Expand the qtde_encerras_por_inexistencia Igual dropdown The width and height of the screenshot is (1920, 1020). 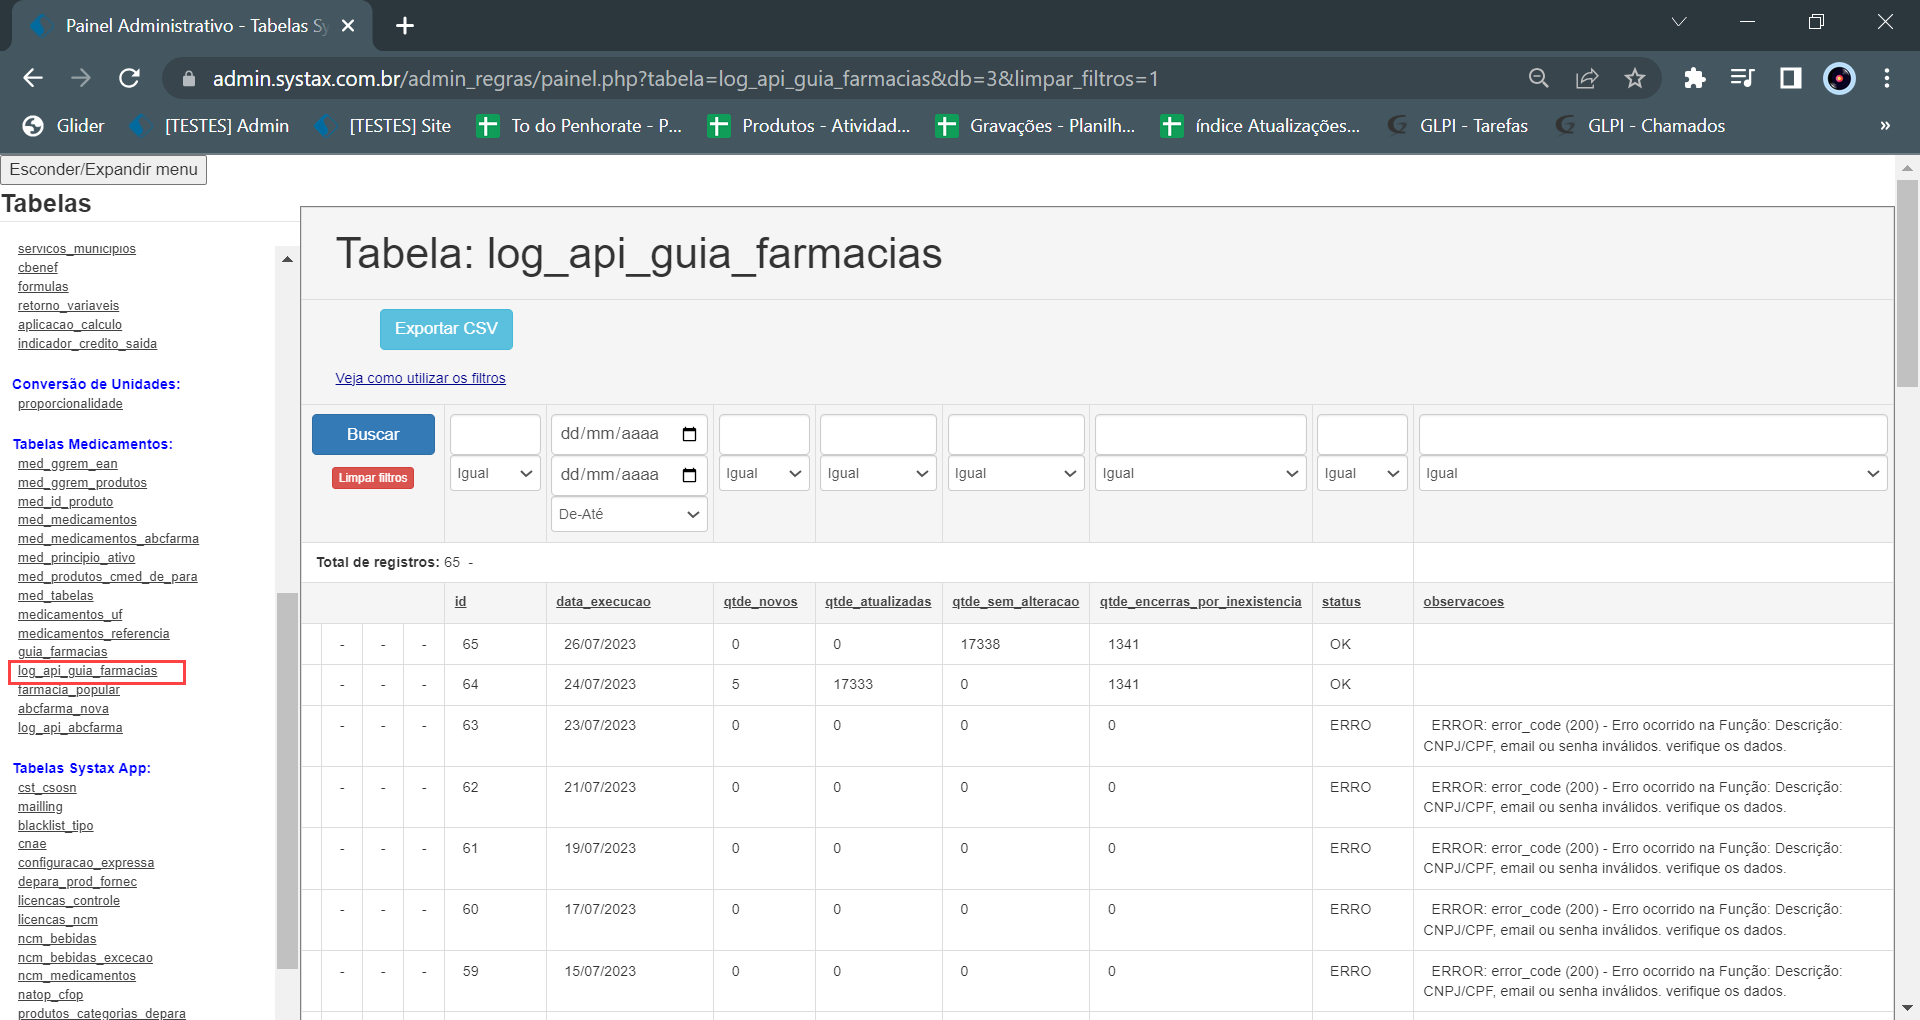1201,474
